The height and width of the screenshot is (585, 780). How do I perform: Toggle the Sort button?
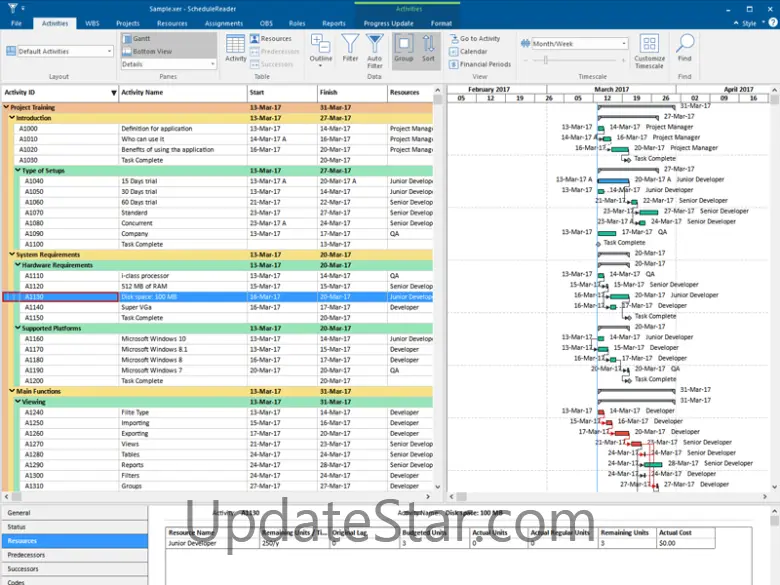pyautogui.click(x=428, y=49)
